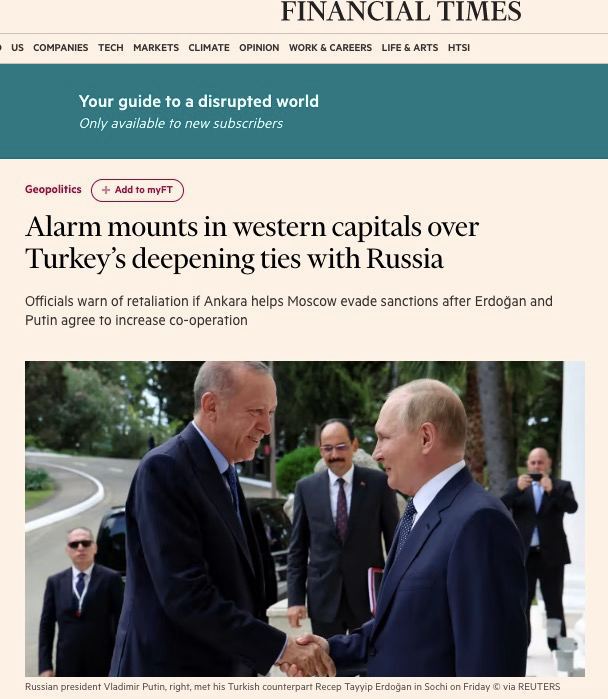Click the Erdoğan and Putin handshake photo
The image size is (608, 699).
(x=305, y=518)
